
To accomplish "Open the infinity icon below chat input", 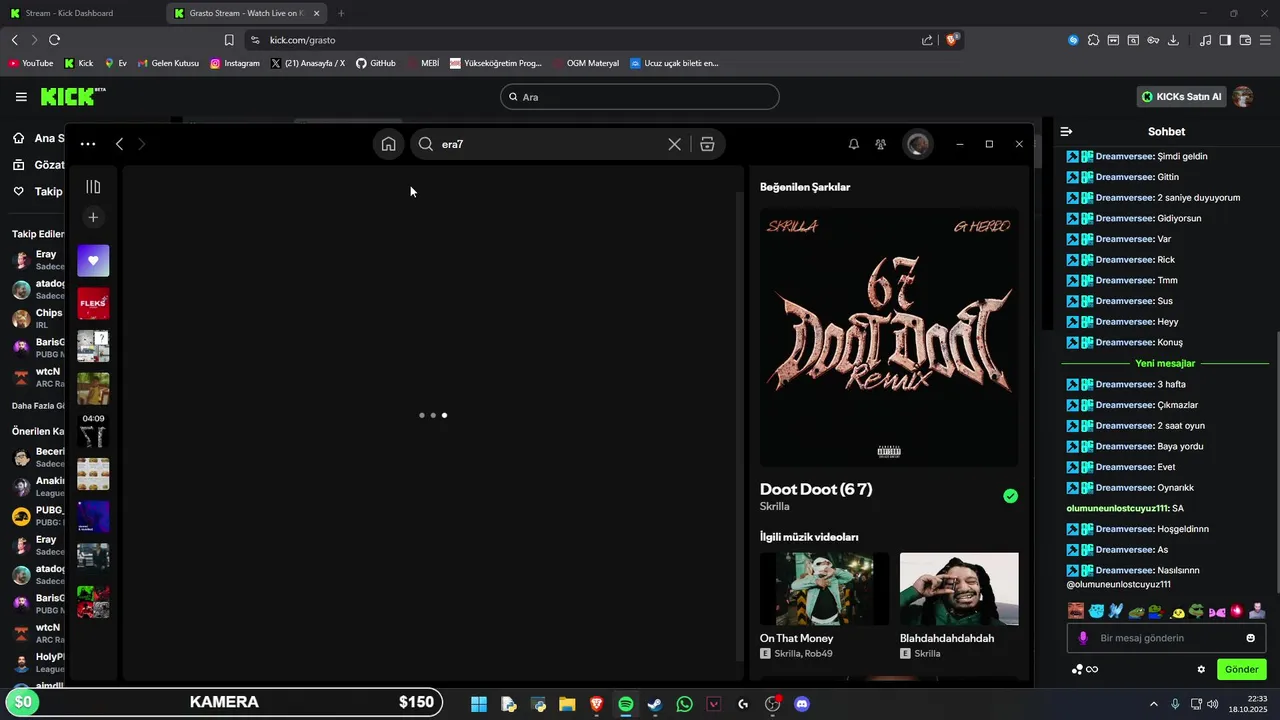I will click(1092, 670).
